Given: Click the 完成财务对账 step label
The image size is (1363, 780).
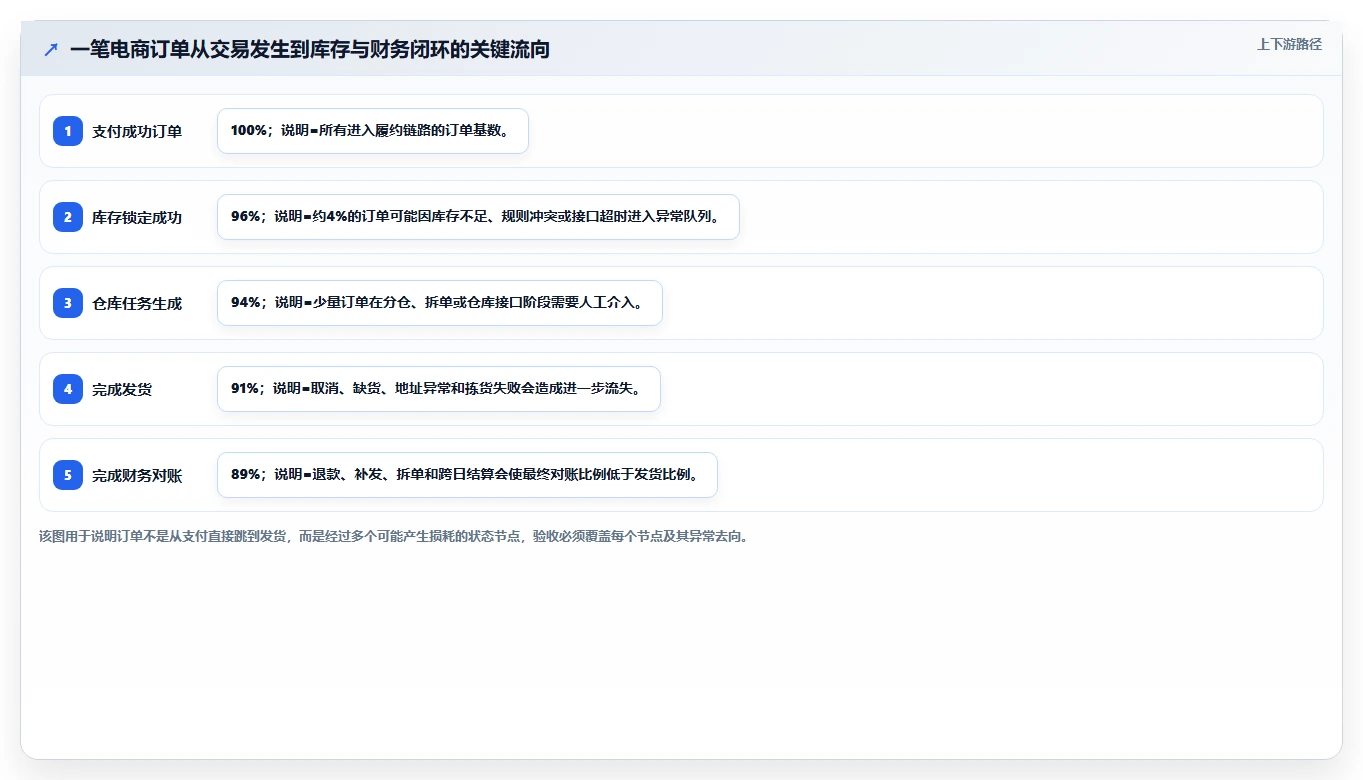Looking at the screenshot, I should [x=137, y=475].
